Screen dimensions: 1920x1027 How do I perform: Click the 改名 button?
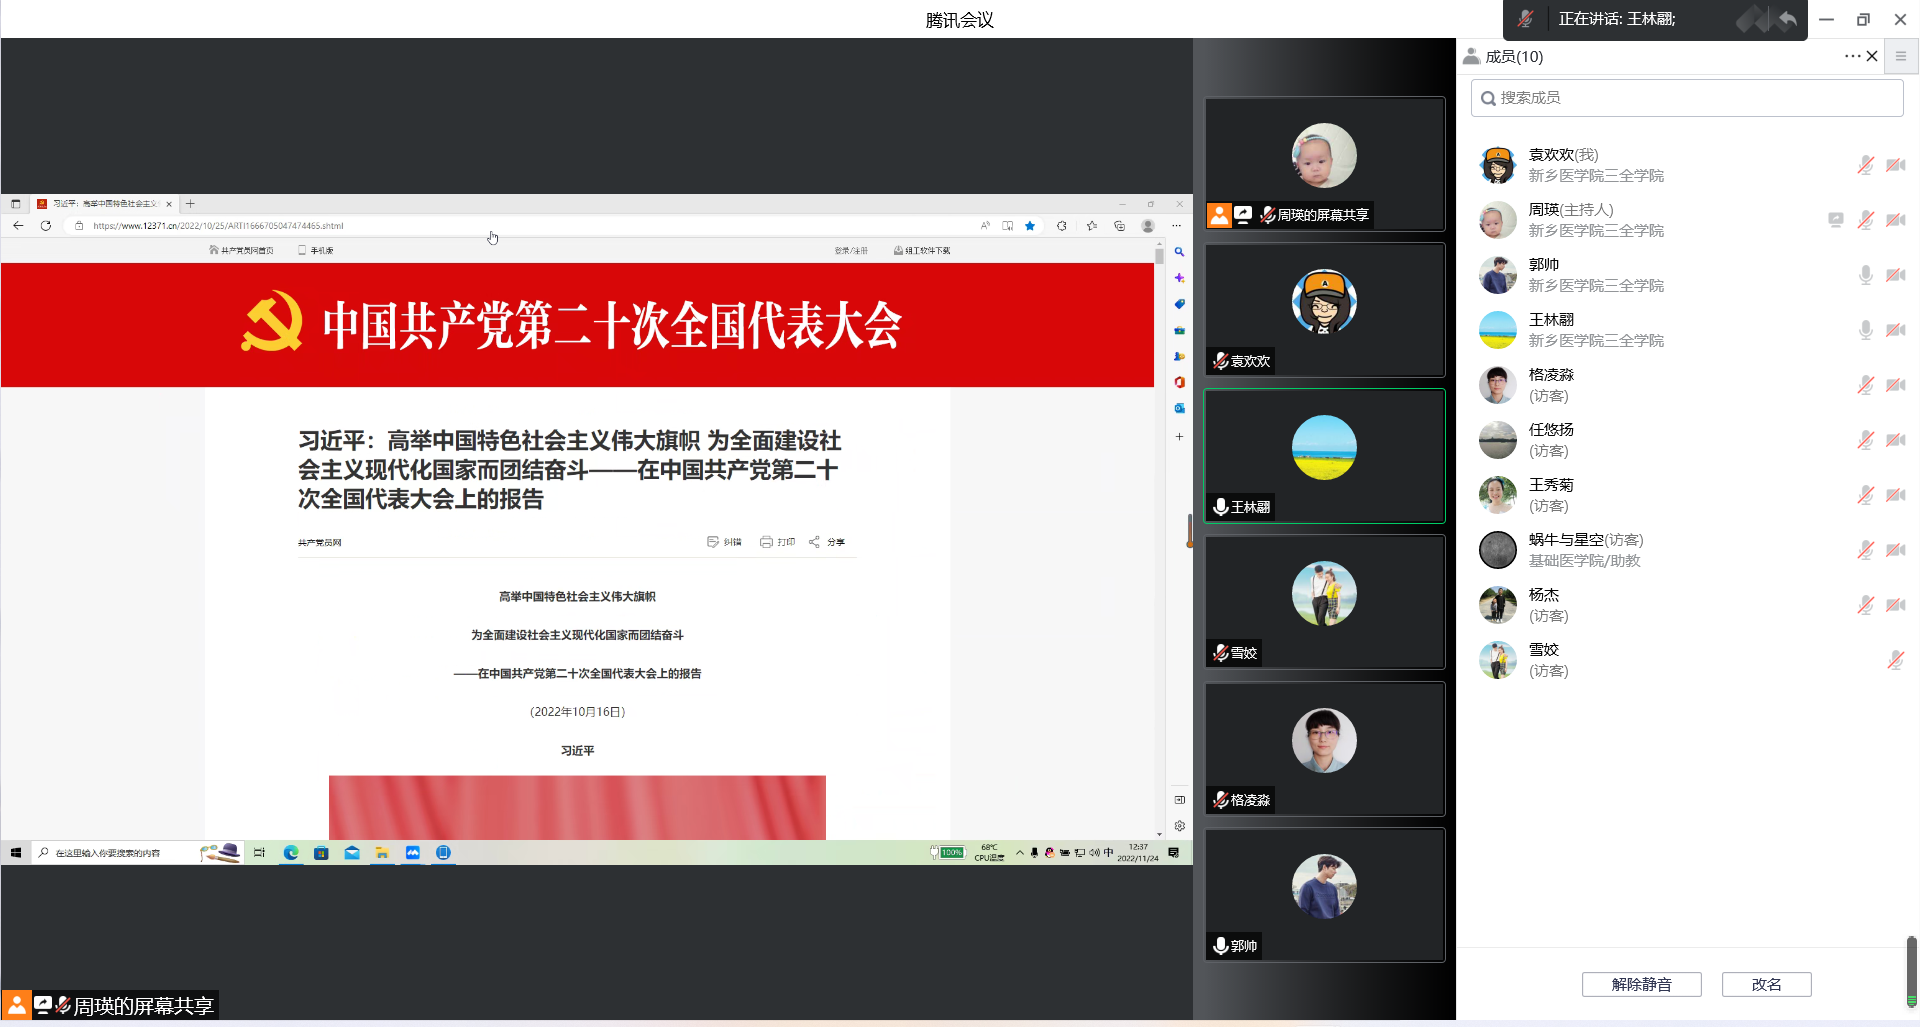pyautogui.click(x=1766, y=984)
